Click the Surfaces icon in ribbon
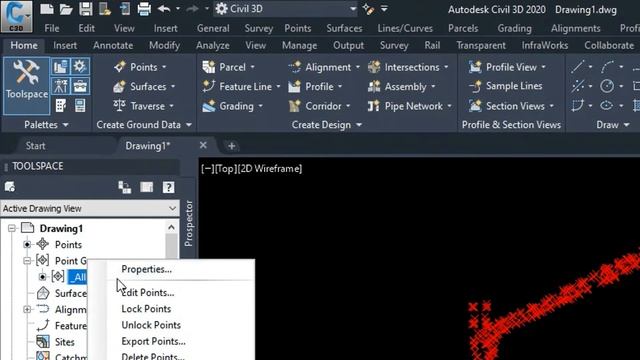This screenshot has height=360, width=640. [119, 87]
